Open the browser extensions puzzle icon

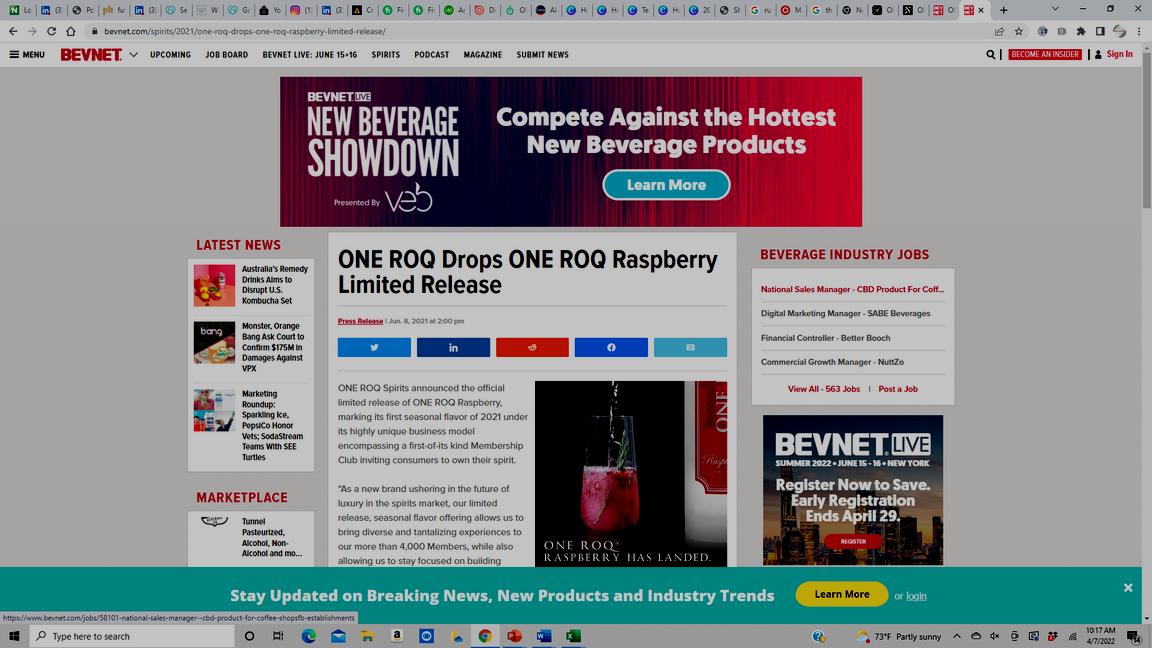pos(1081,32)
